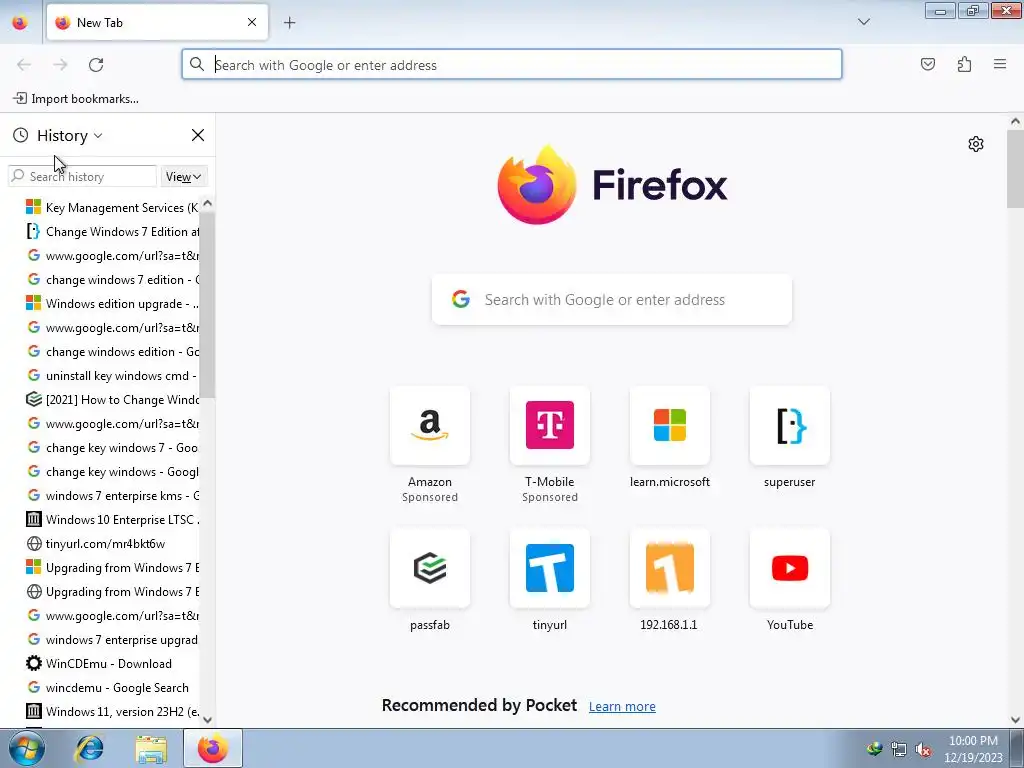Close the History sidebar
This screenshot has width=1024, height=768.
coord(197,135)
